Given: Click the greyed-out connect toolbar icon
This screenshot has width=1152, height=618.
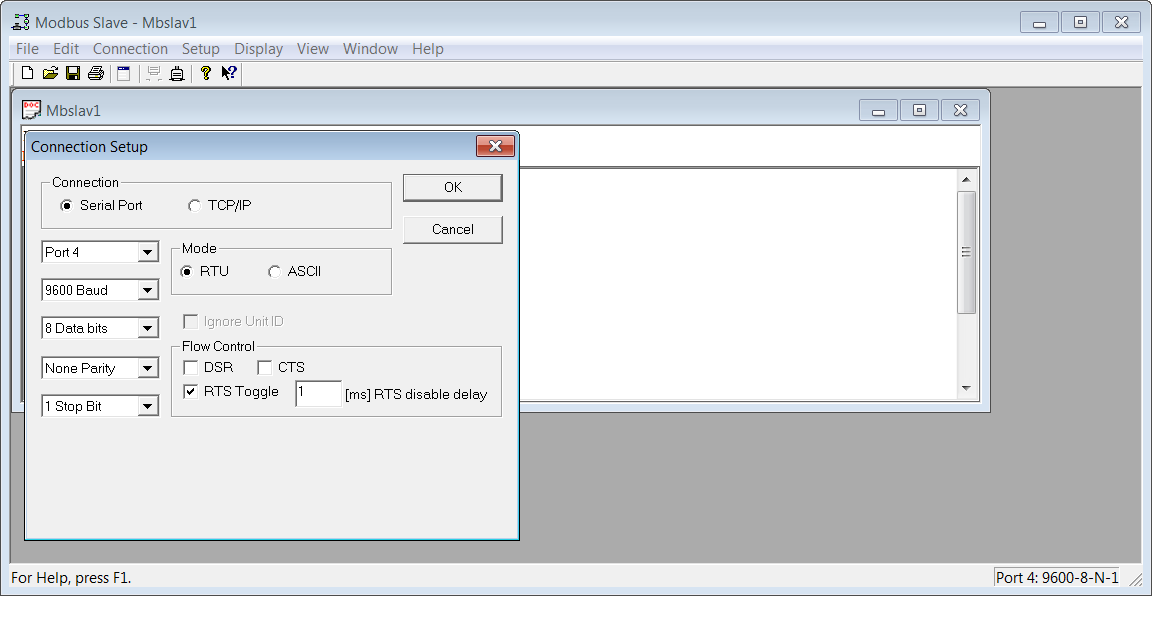Looking at the screenshot, I should coord(154,73).
